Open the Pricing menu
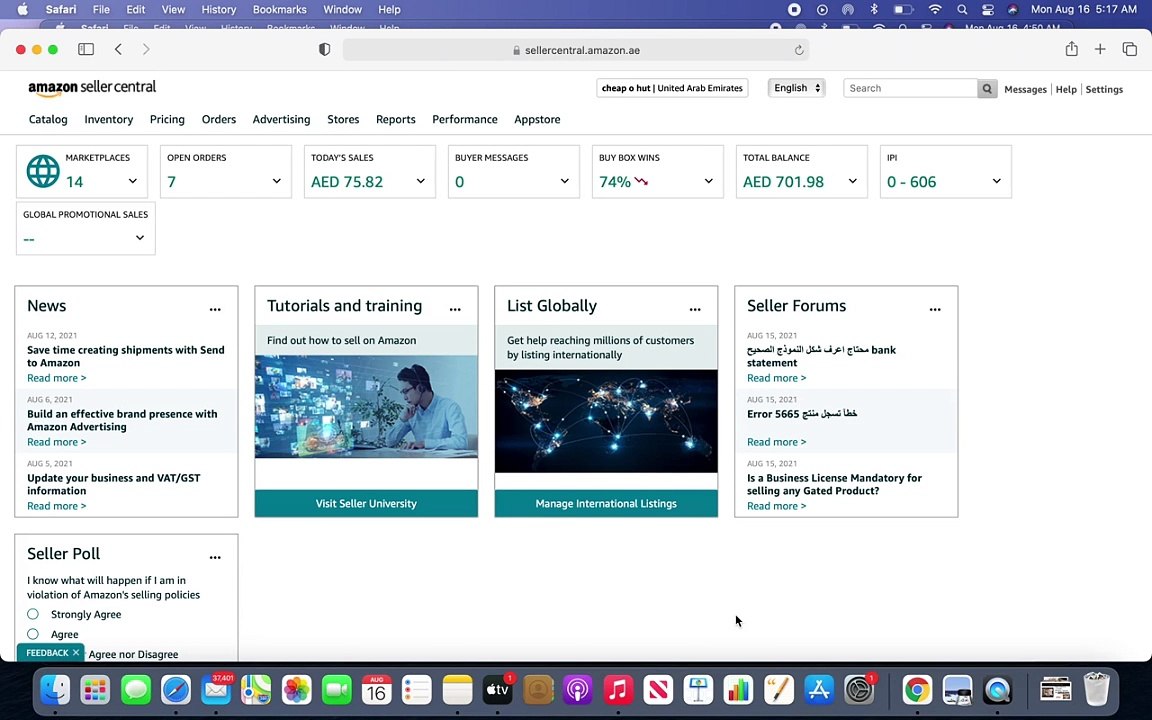 [x=168, y=119]
